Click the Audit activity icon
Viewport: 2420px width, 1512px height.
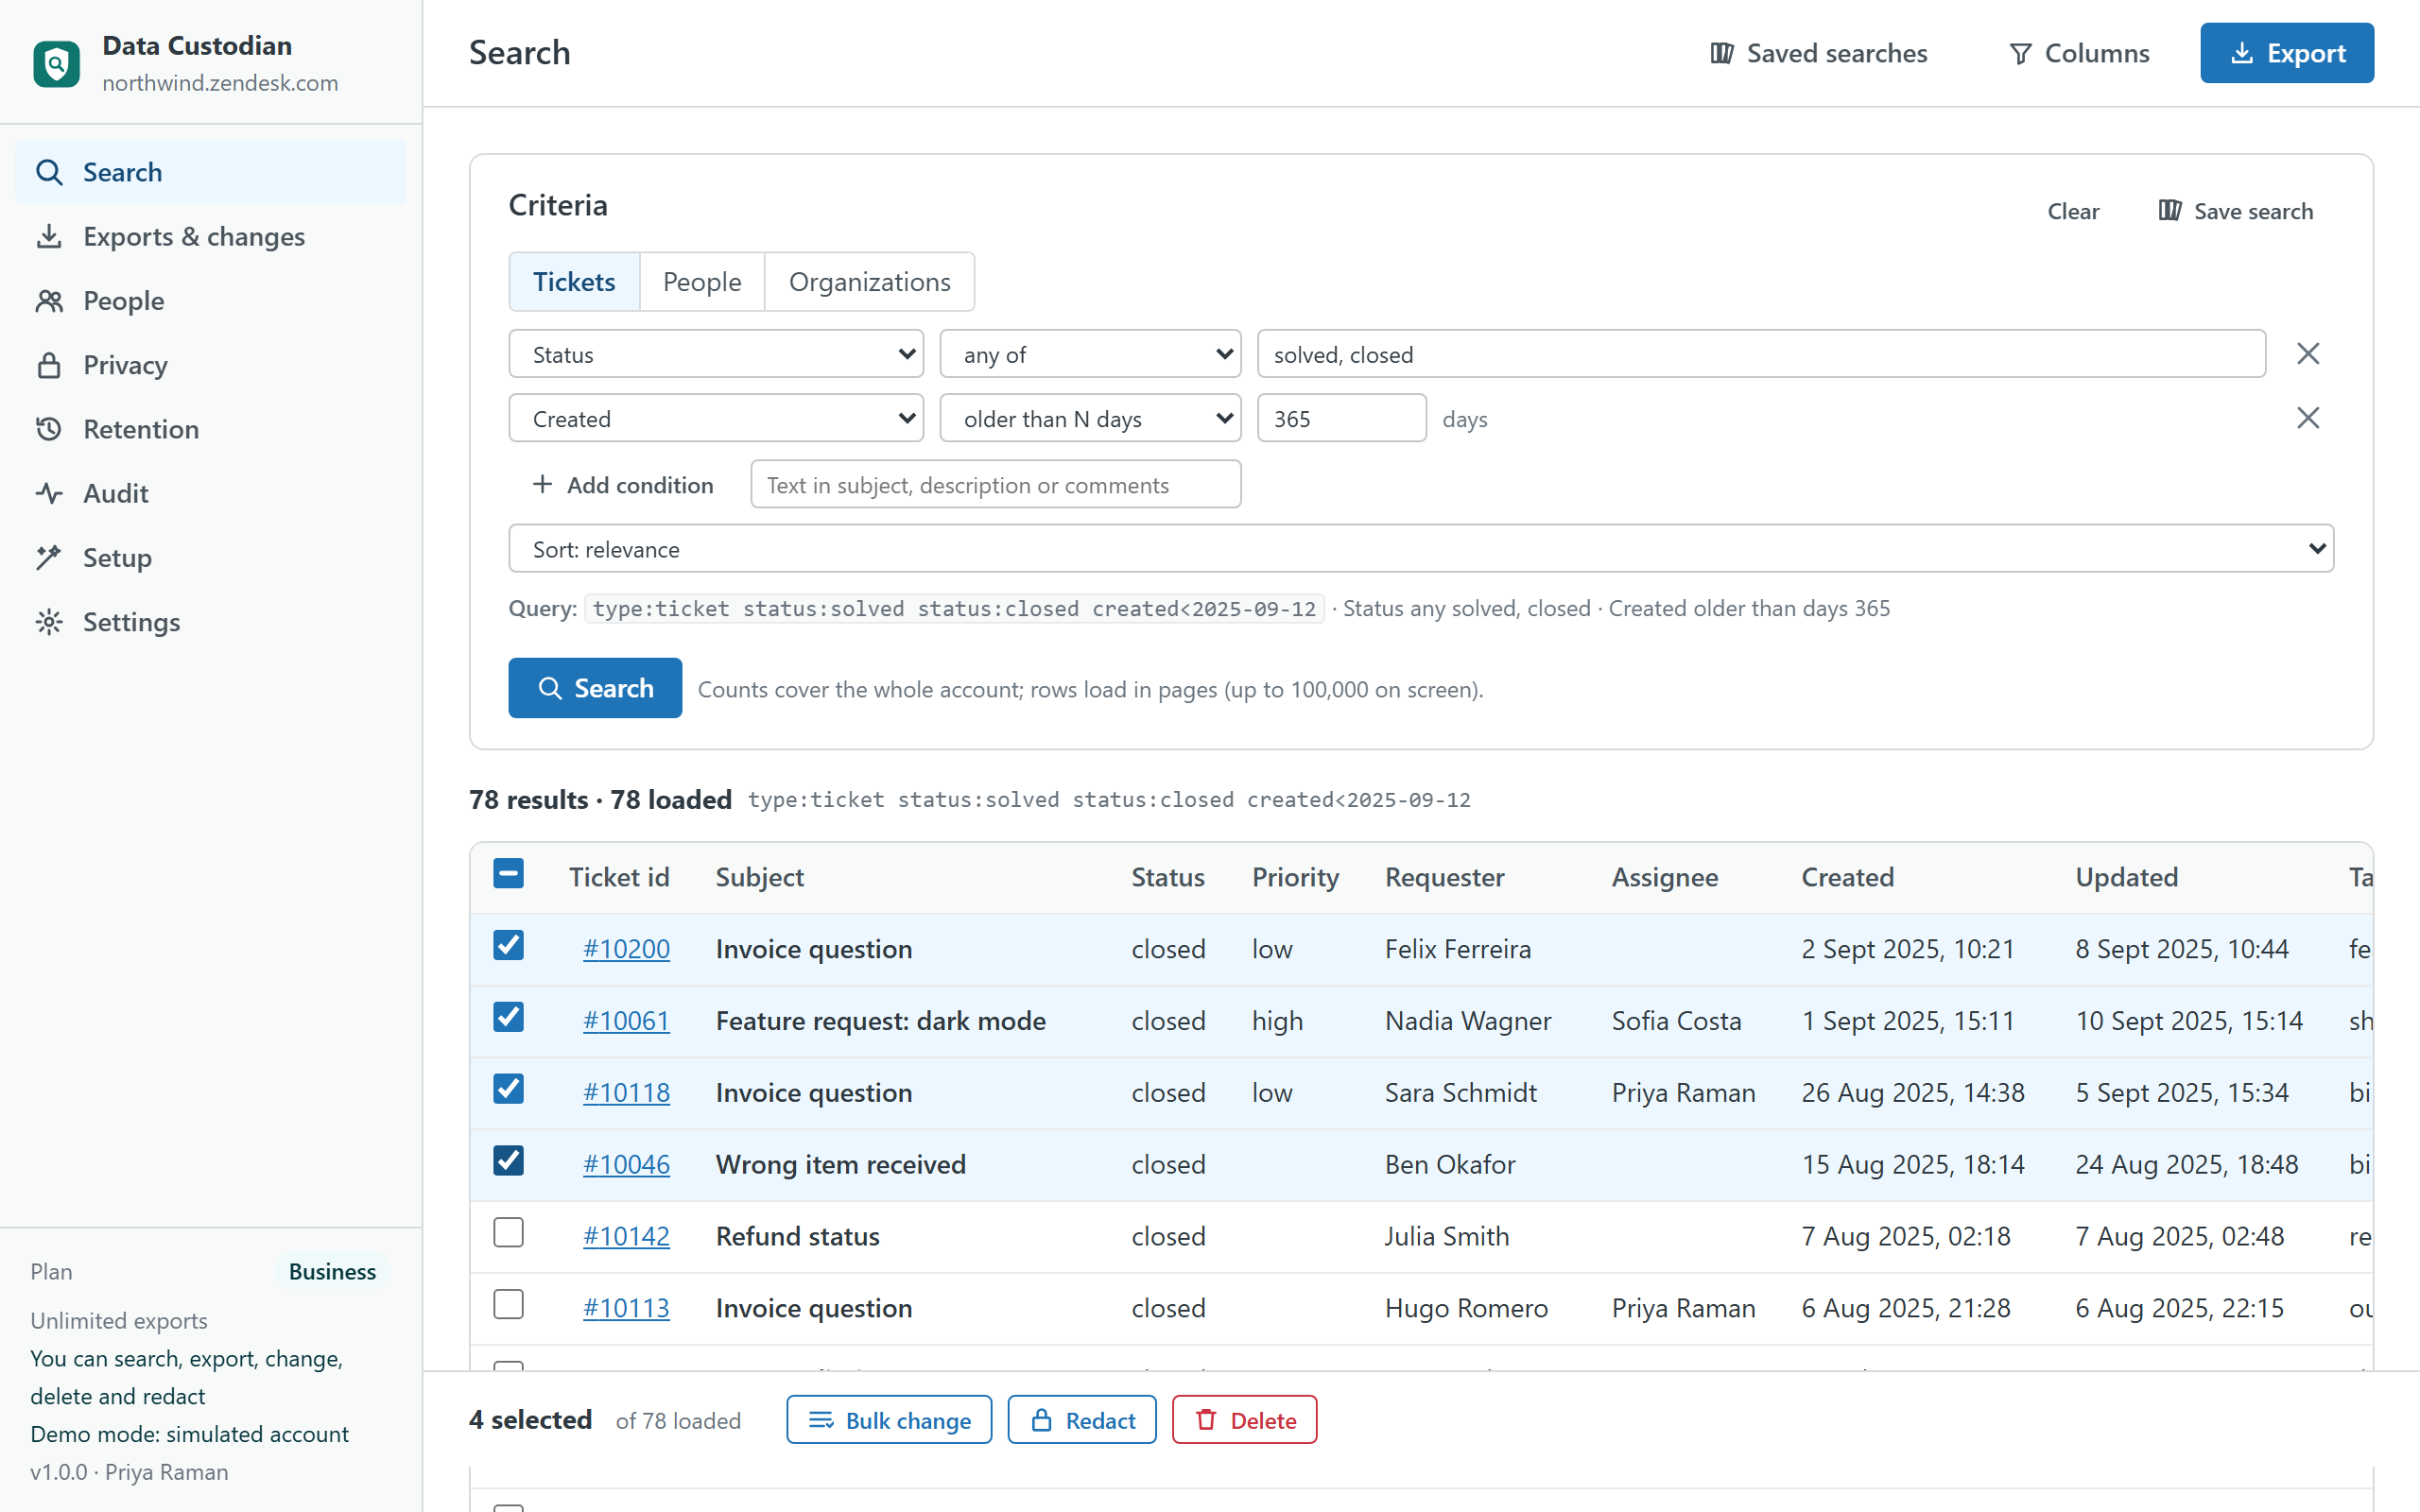[49, 493]
